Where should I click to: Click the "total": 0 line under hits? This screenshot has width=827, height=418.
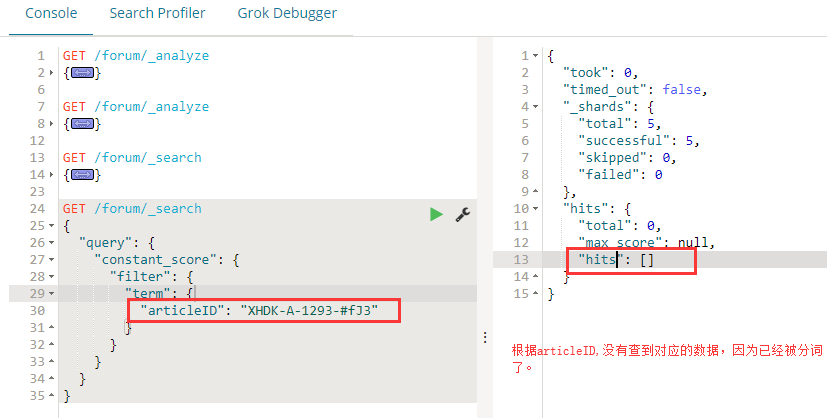pos(620,226)
